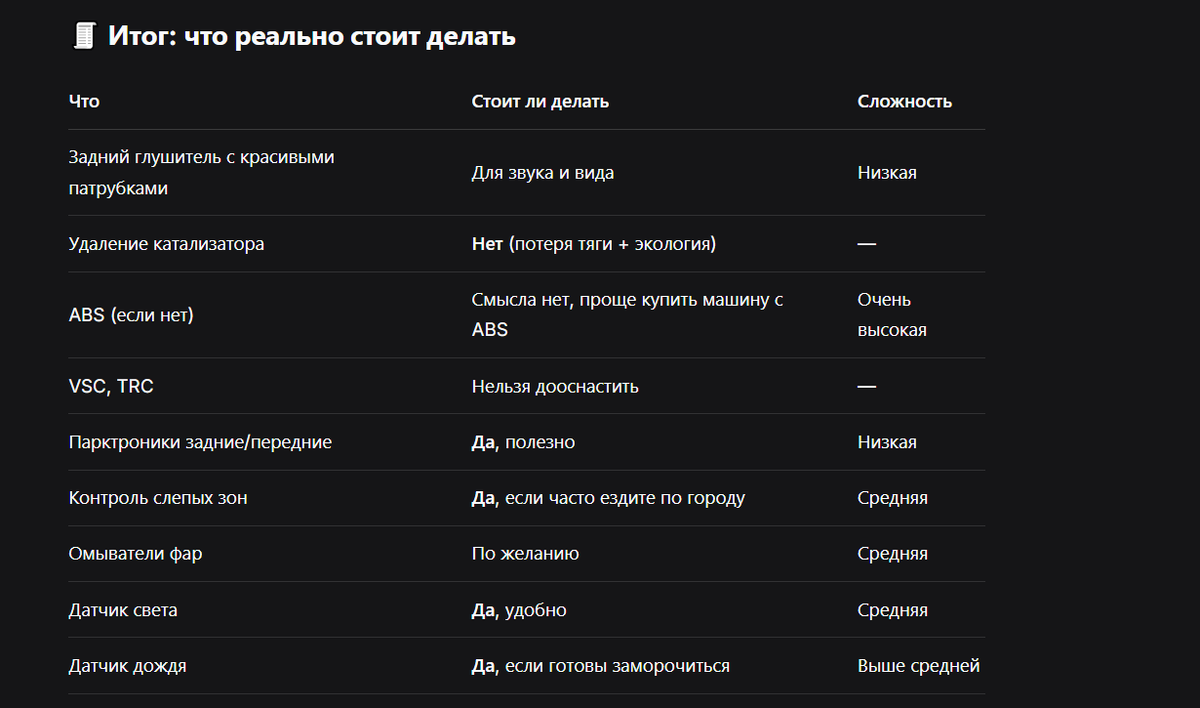Click the scroll emoji next to the heading
The height and width of the screenshot is (708, 1200).
coord(84,38)
